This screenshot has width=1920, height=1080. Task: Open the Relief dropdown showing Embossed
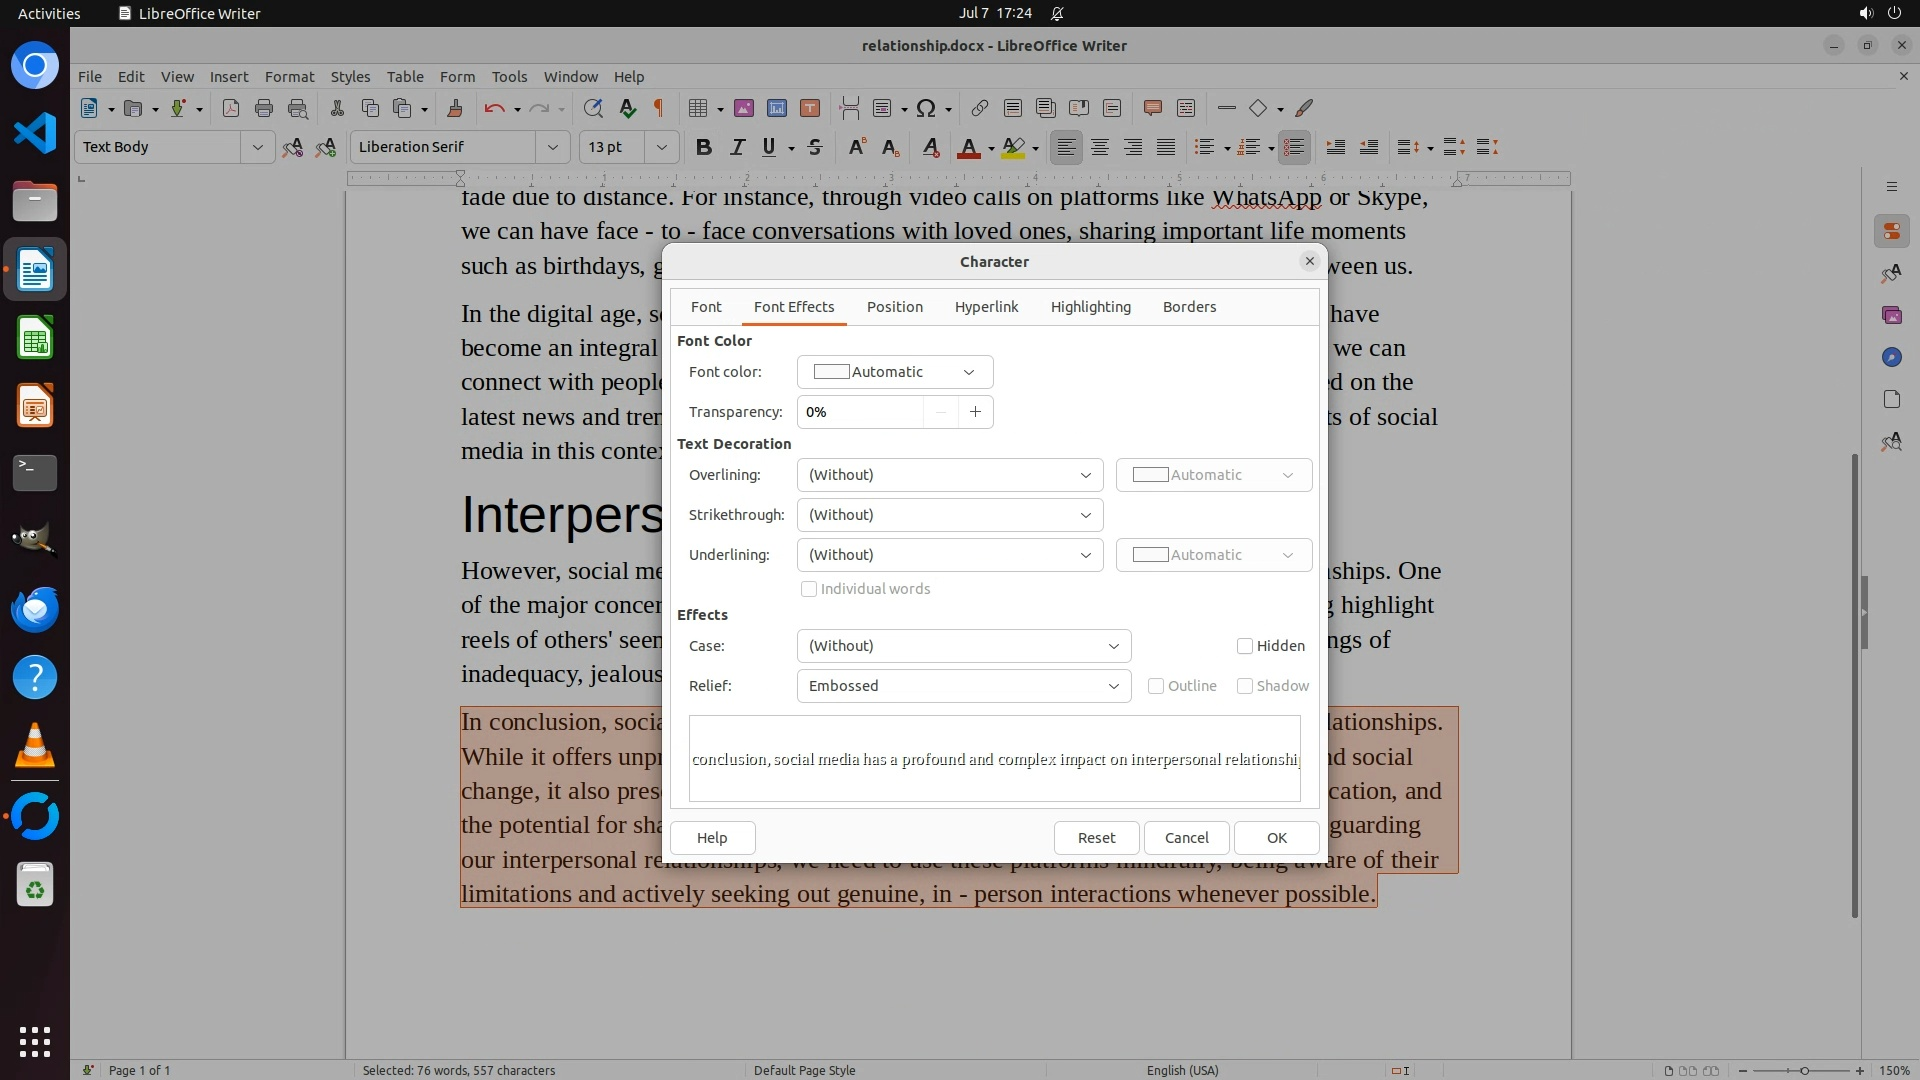coord(963,686)
